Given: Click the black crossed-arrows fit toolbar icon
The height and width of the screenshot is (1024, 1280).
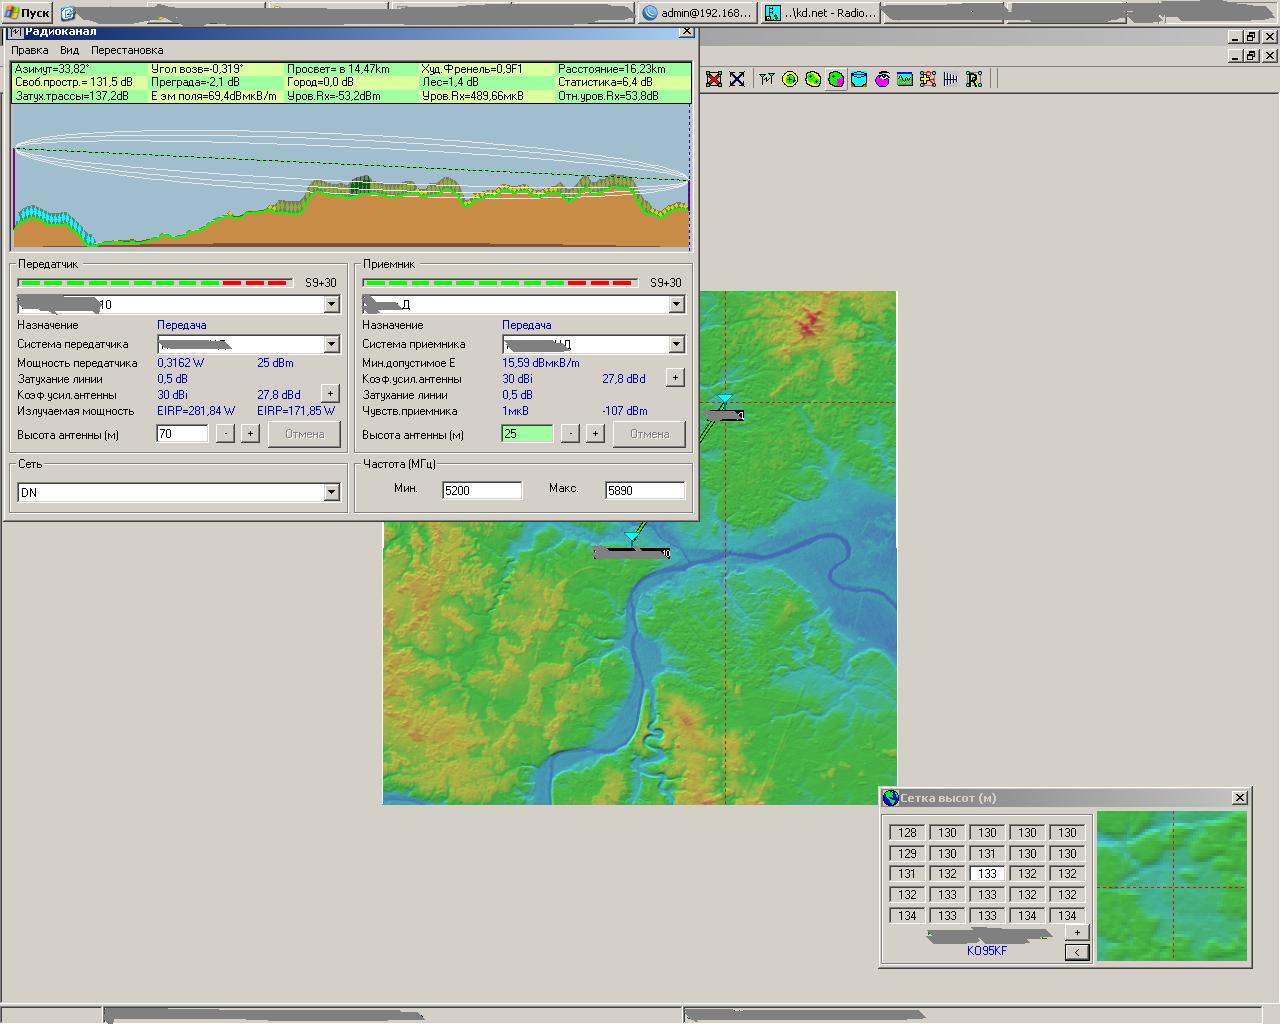Looking at the screenshot, I should coord(737,79).
